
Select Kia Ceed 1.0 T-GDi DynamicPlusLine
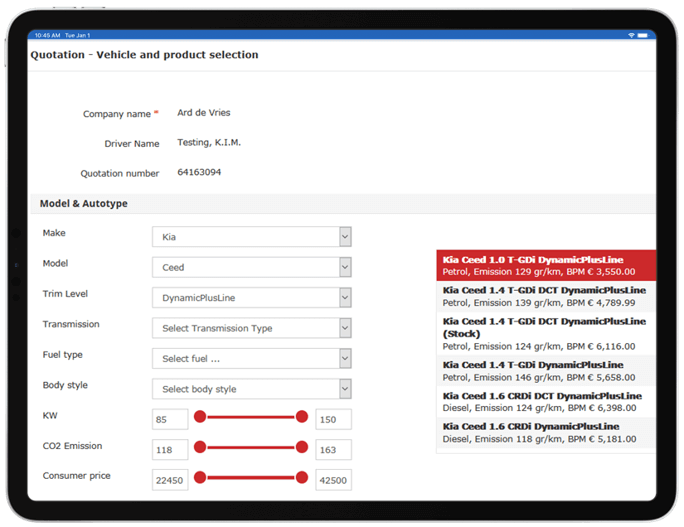tap(546, 265)
